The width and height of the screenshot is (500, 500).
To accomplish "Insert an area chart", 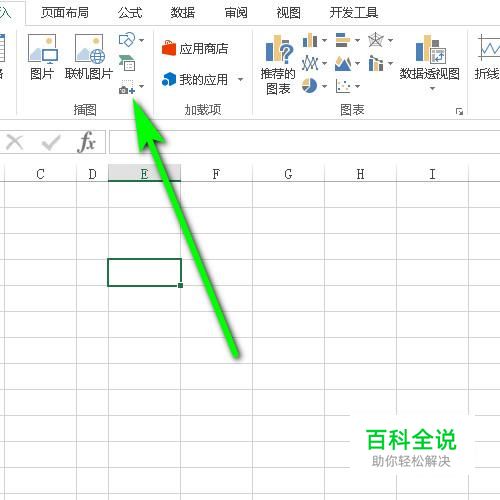I will click(x=343, y=63).
